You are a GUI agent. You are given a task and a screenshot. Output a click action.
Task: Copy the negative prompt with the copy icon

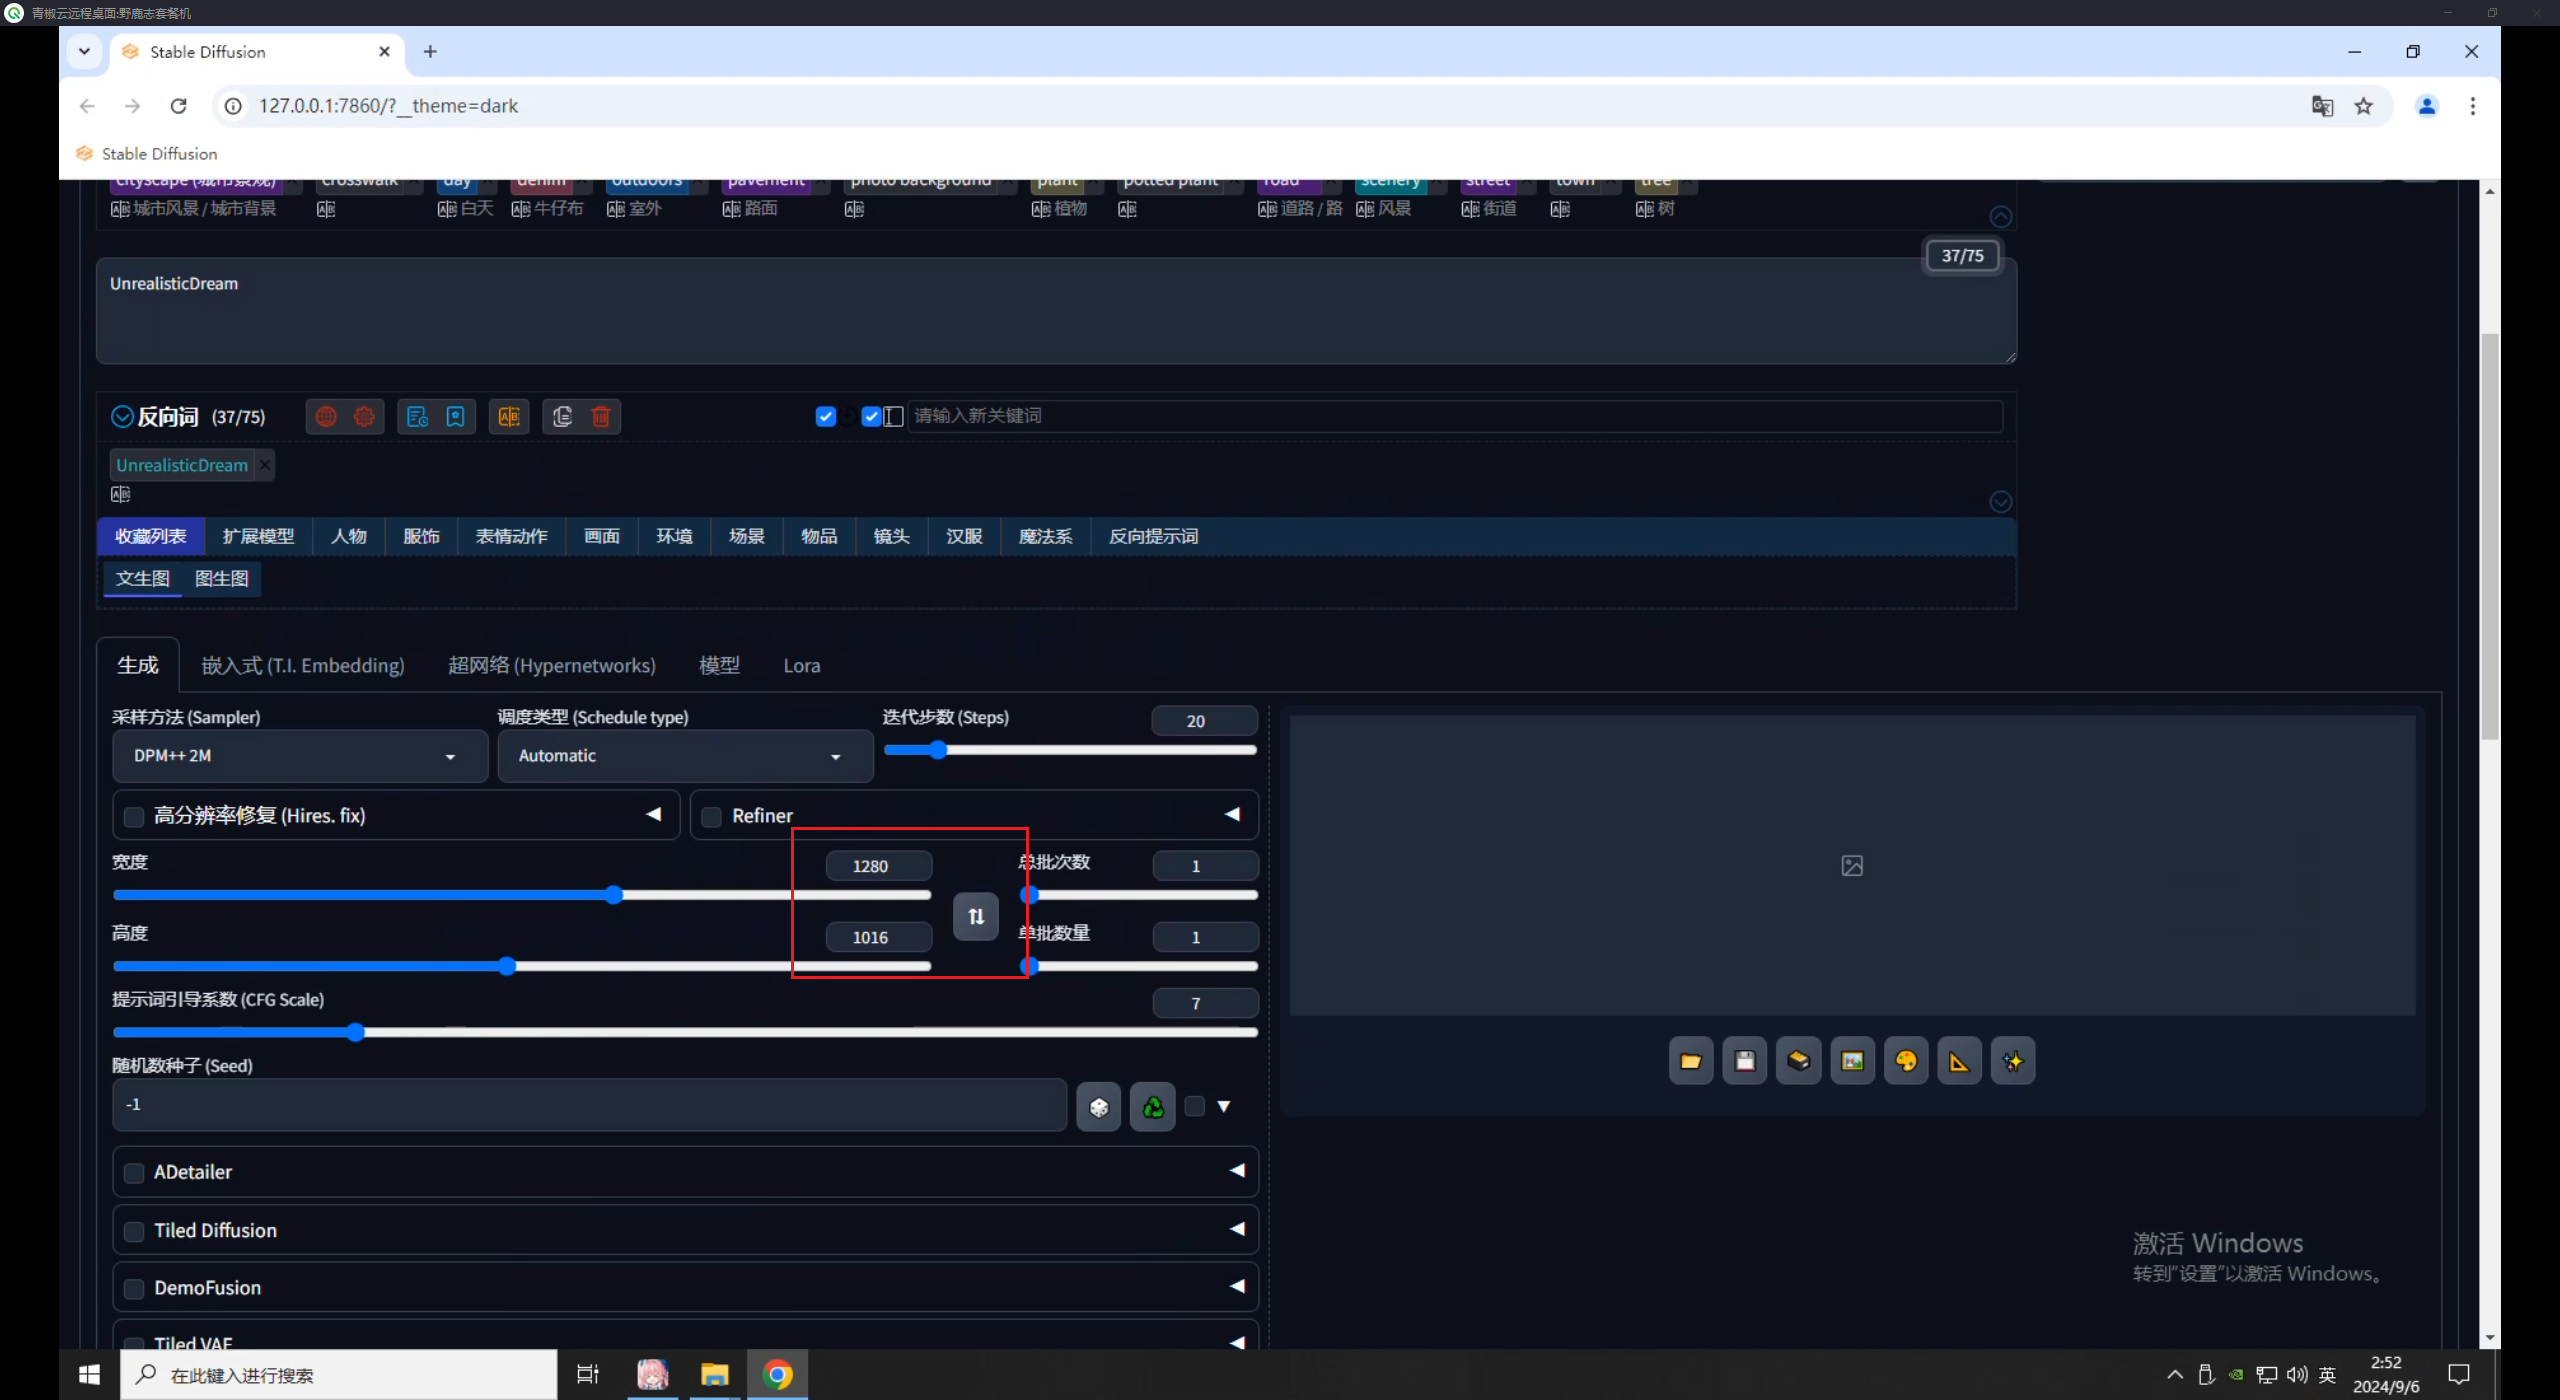(x=562, y=417)
